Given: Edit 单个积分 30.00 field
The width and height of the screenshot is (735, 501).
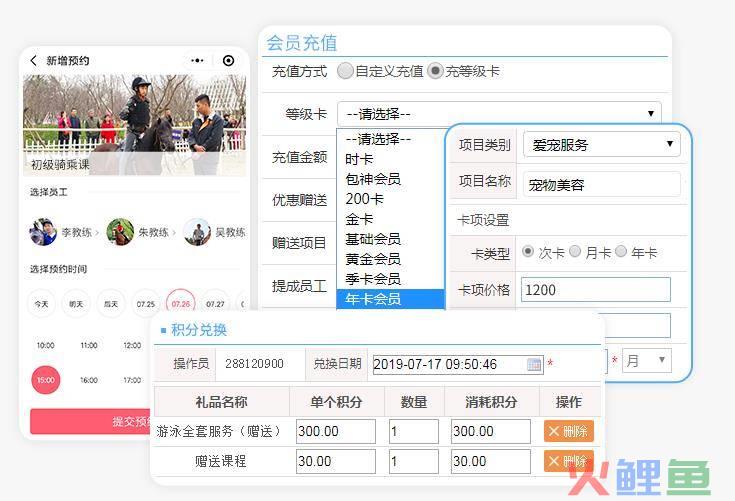Looking at the screenshot, I should pos(336,461).
